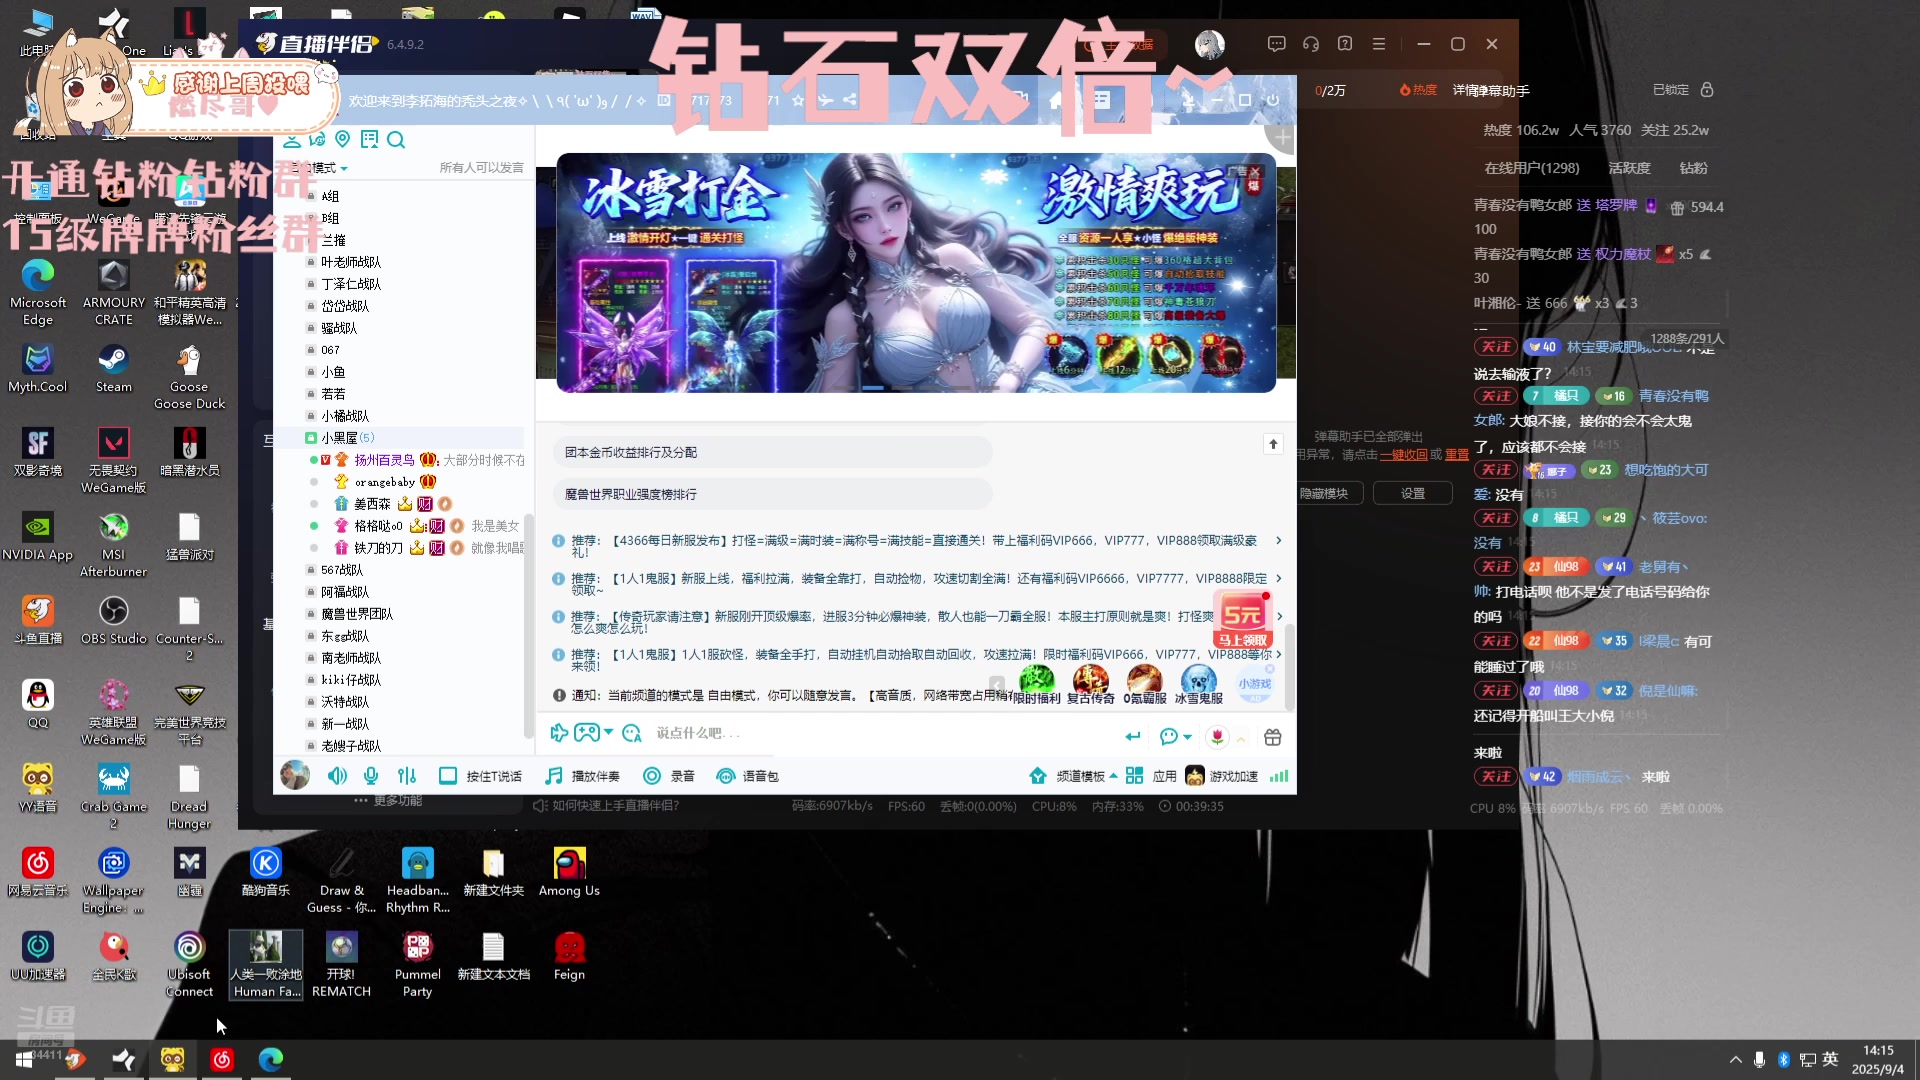The width and height of the screenshot is (1920, 1080).
Task: Expand the first 推荐 4366 message chevron
Action: (x=1278, y=541)
